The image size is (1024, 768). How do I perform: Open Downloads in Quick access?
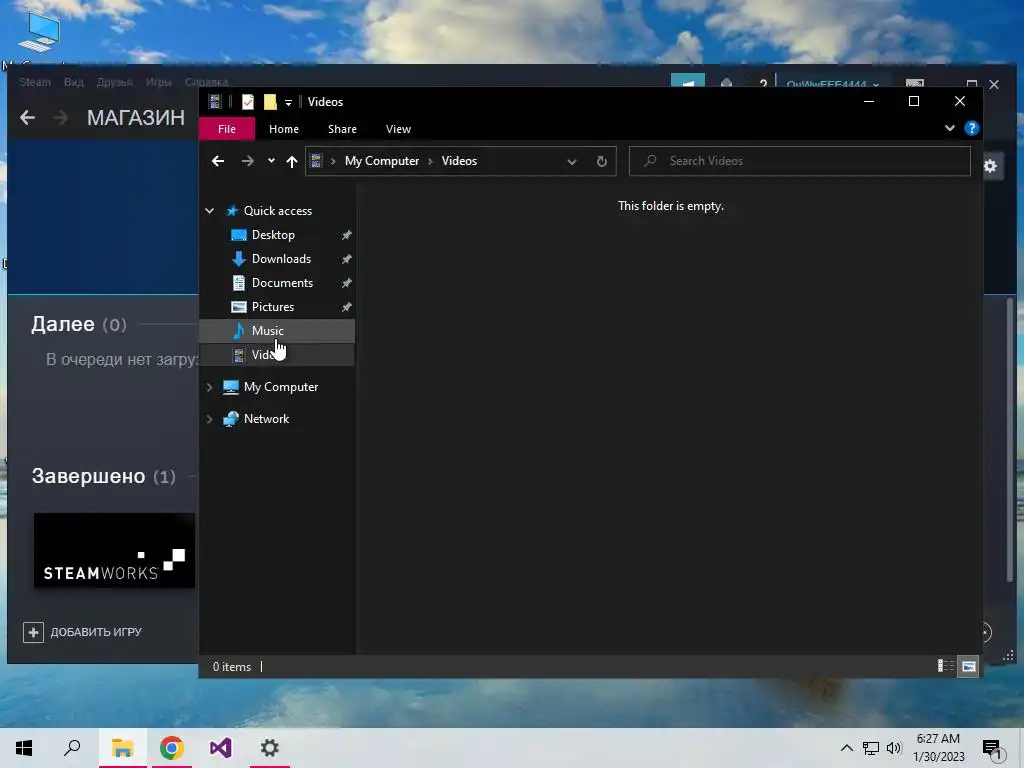[x=281, y=259]
